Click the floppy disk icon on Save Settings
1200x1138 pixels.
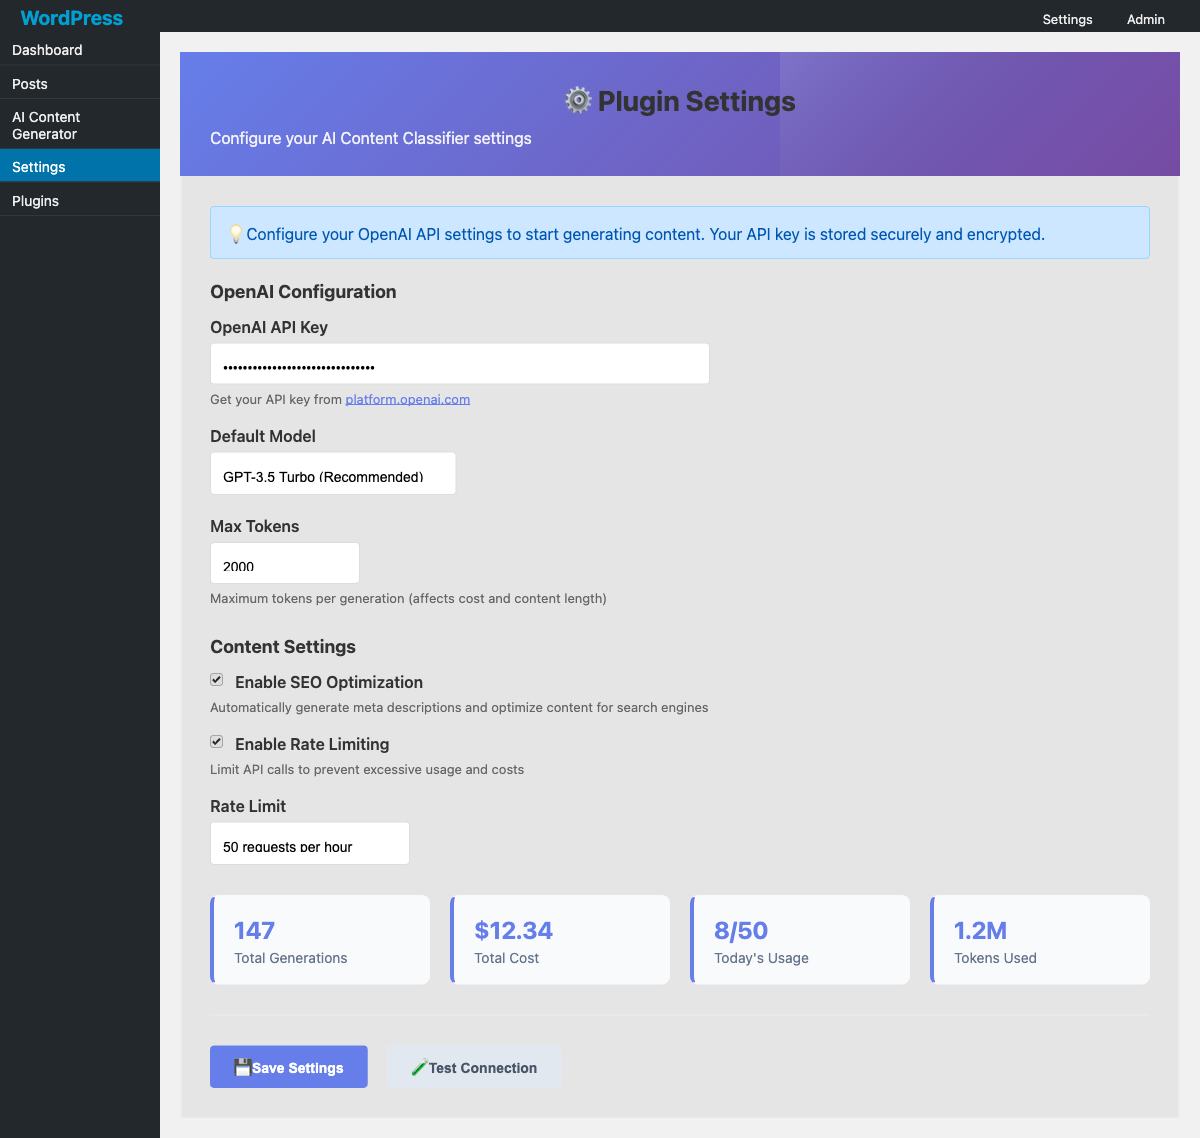pyautogui.click(x=242, y=1066)
